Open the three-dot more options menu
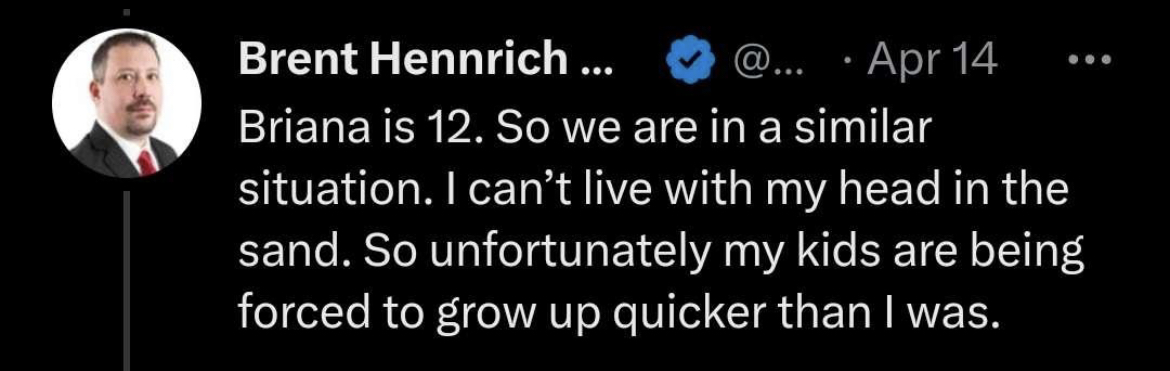The width and height of the screenshot is (1170, 371). pos(1089,59)
